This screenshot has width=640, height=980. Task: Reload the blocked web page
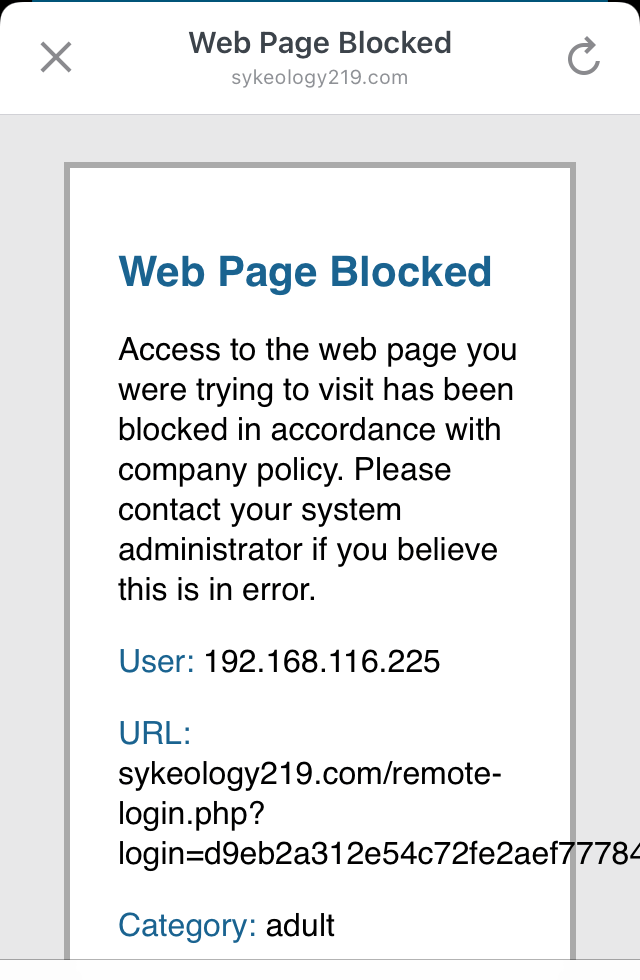(583, 57)
